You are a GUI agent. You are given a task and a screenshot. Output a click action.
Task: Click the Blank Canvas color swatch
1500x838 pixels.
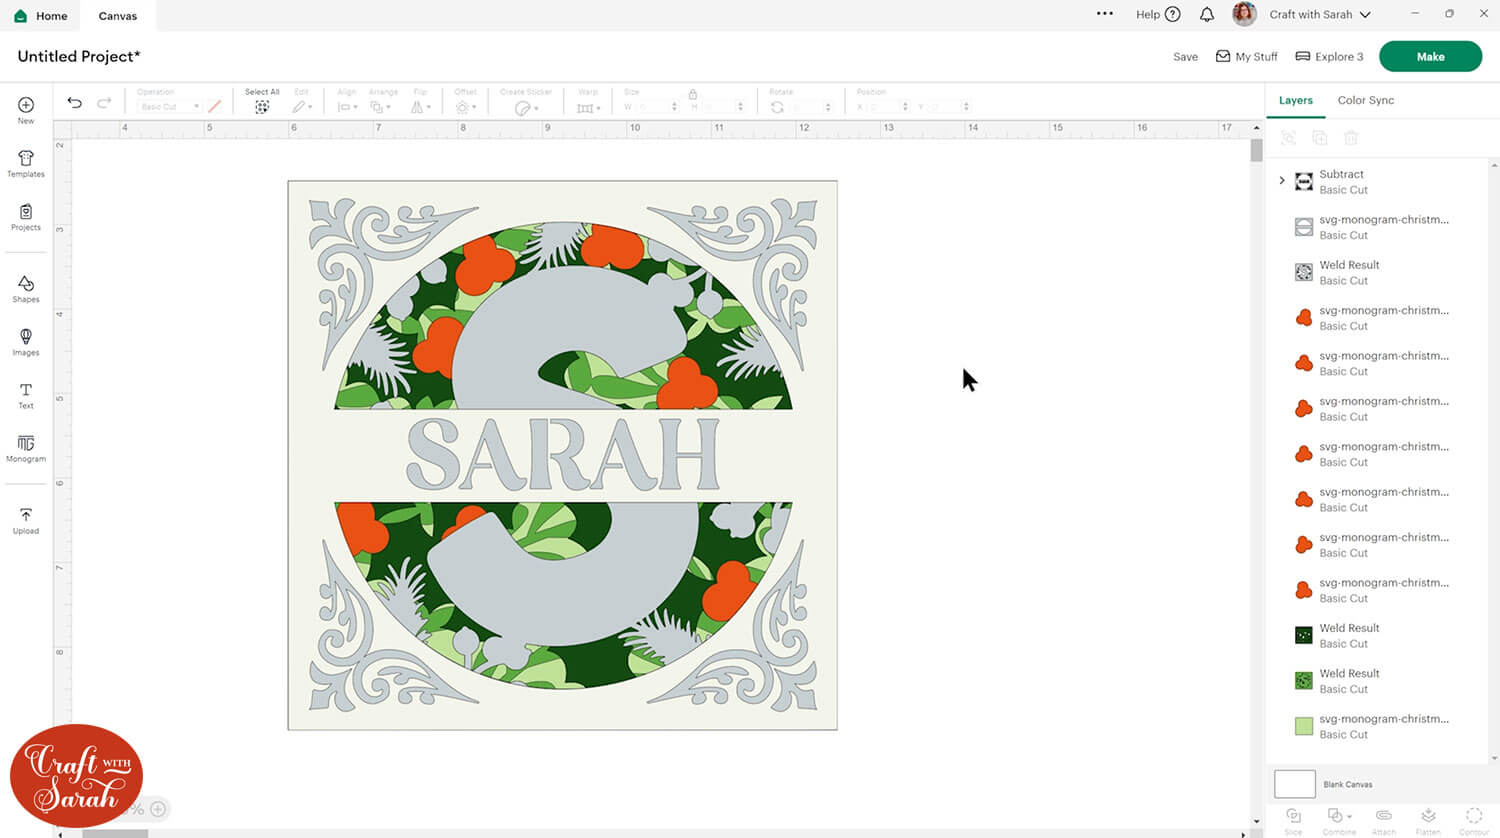[1294, 784]
